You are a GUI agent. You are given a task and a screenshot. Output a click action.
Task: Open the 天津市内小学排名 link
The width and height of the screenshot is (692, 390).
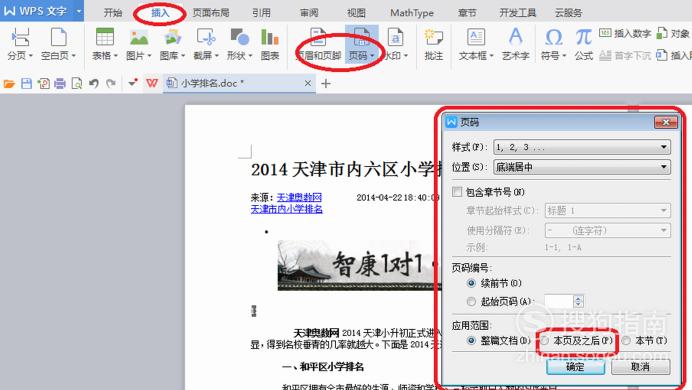[x=286, y=209]
